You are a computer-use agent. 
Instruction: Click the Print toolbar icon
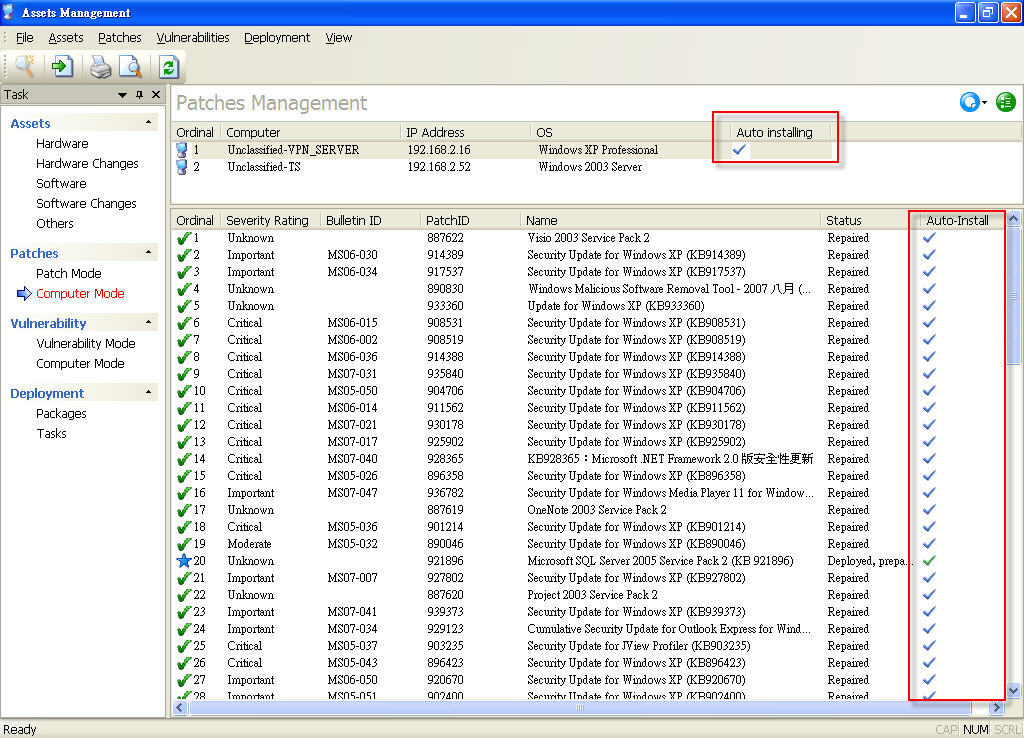point(100,67)
